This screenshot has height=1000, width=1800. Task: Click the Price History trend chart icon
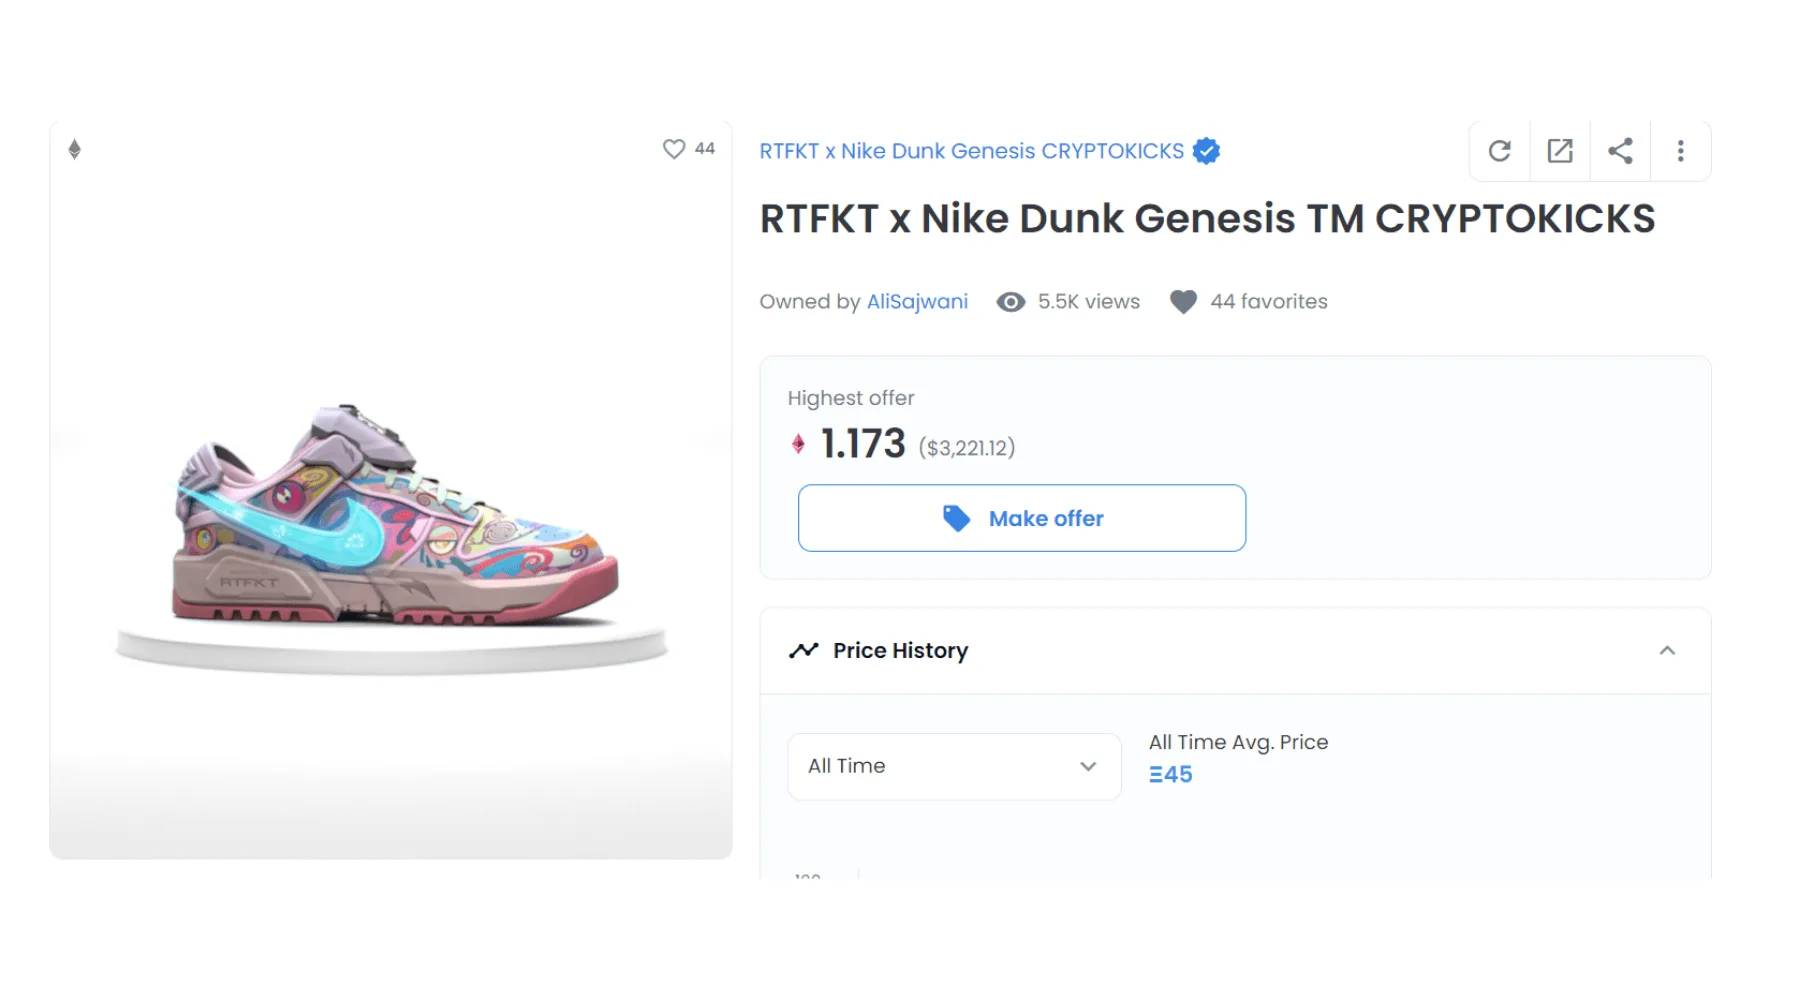point(804,651)
